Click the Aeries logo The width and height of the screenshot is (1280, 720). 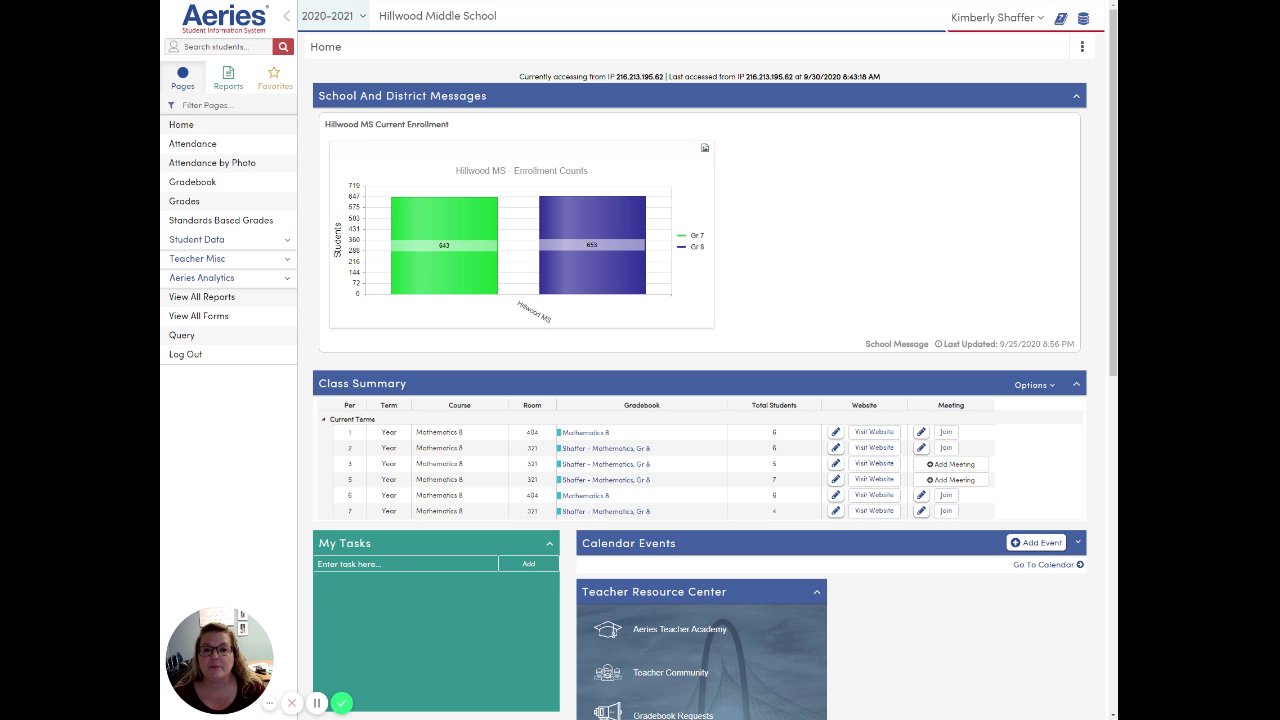(224, 18)
